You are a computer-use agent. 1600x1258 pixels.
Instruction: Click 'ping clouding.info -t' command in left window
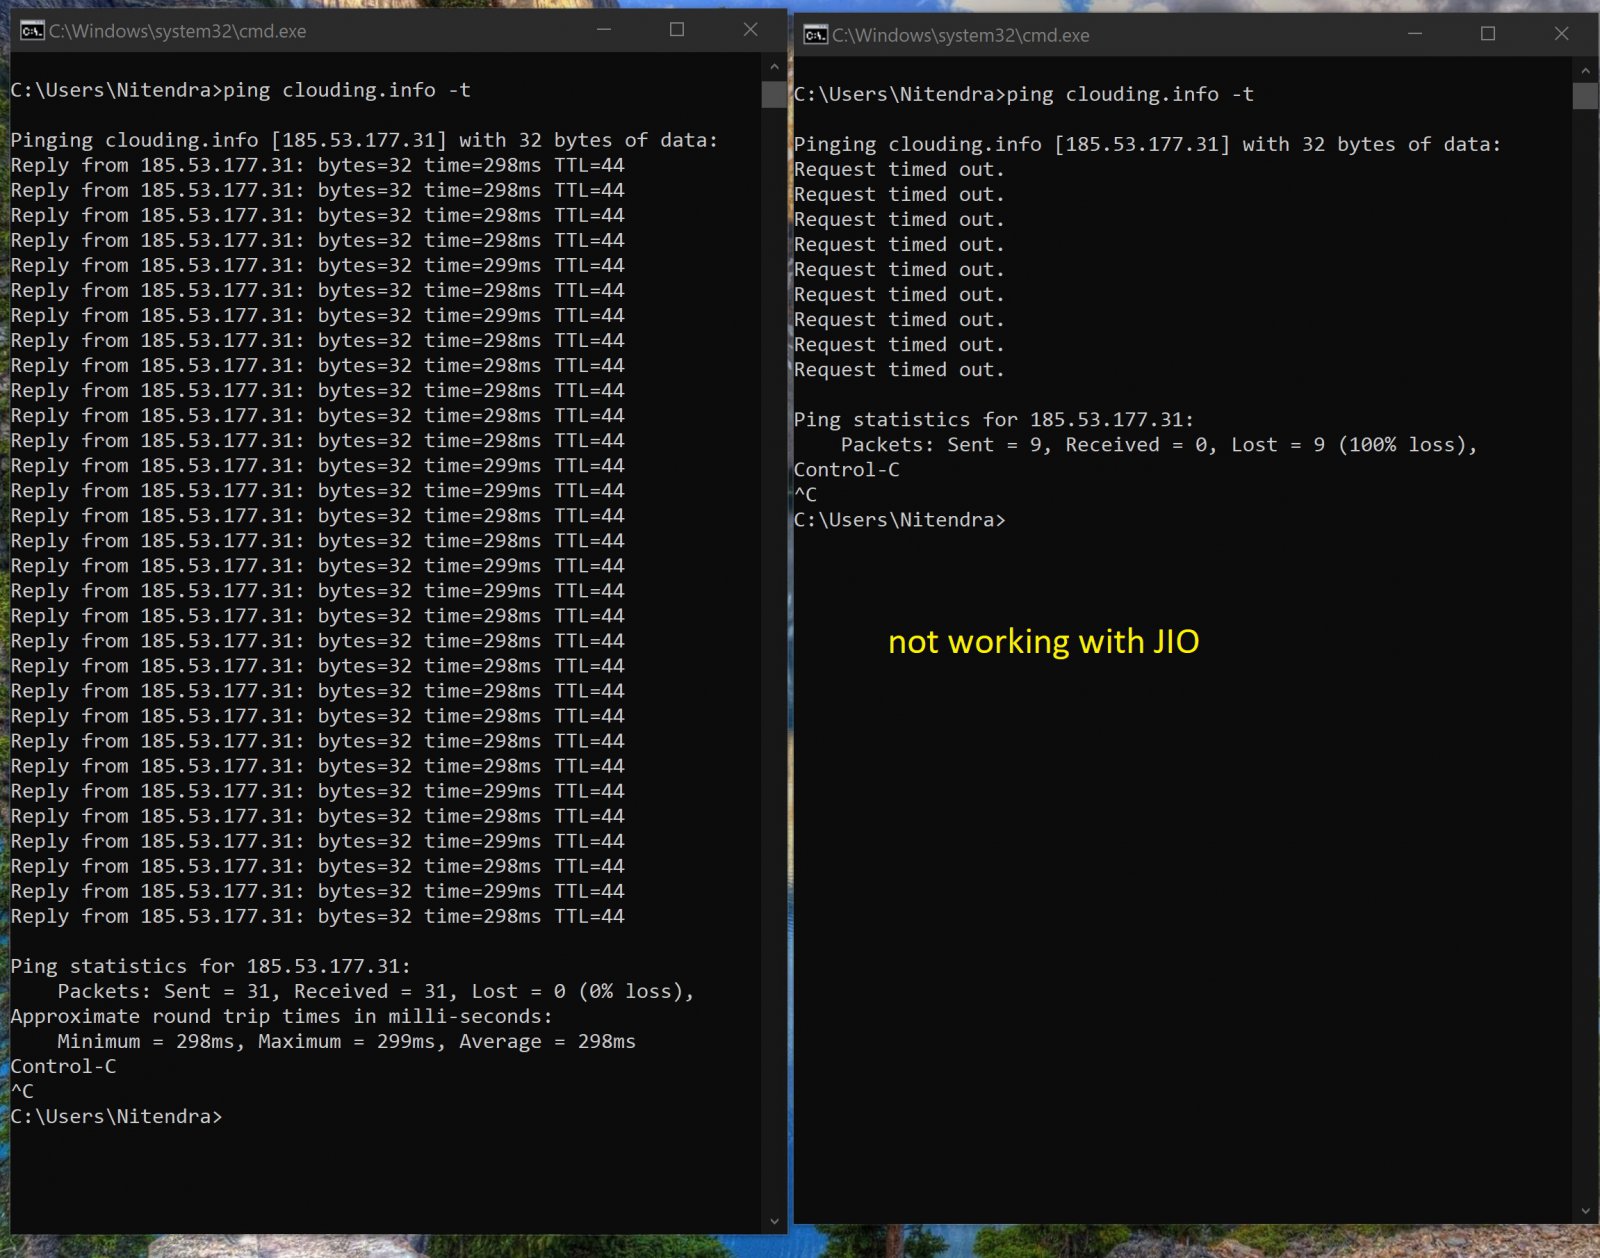pyautogui.click(x=346, y=90)
